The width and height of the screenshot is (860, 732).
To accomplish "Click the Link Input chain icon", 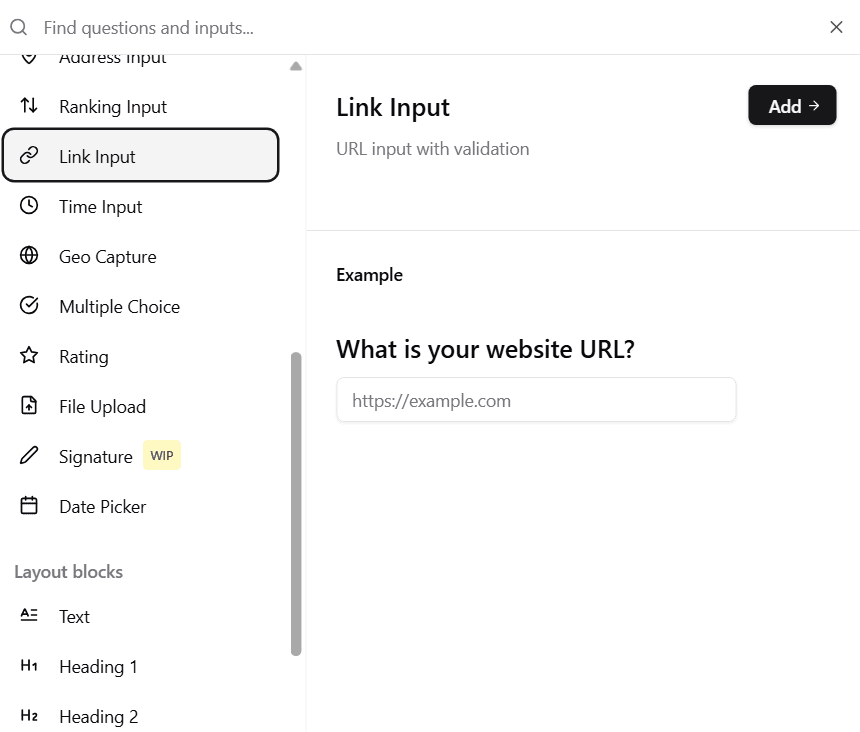I will 27,156.
